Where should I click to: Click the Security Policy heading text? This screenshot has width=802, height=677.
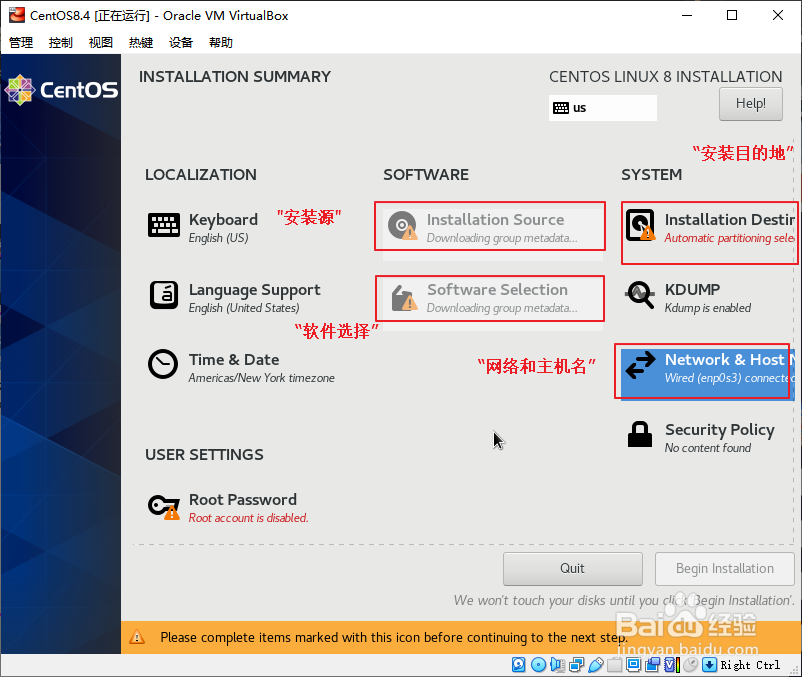coord(720,430)
